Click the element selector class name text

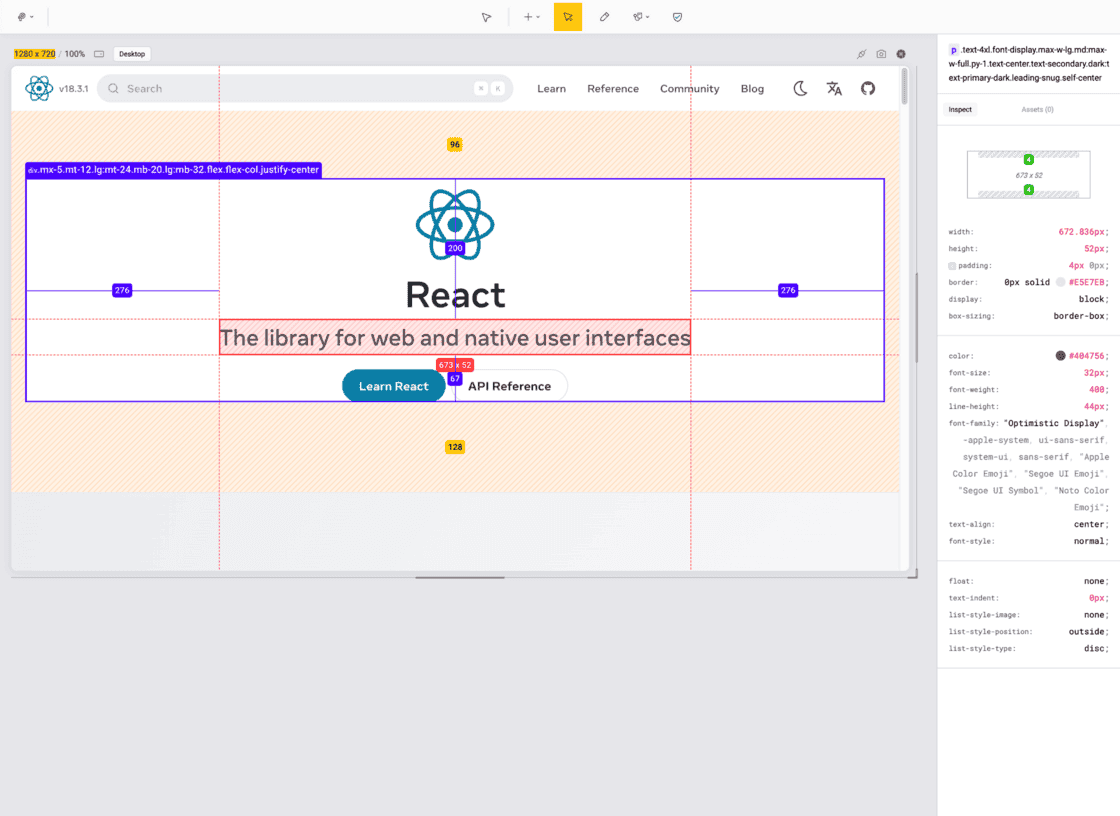[x=1029, y=64]
